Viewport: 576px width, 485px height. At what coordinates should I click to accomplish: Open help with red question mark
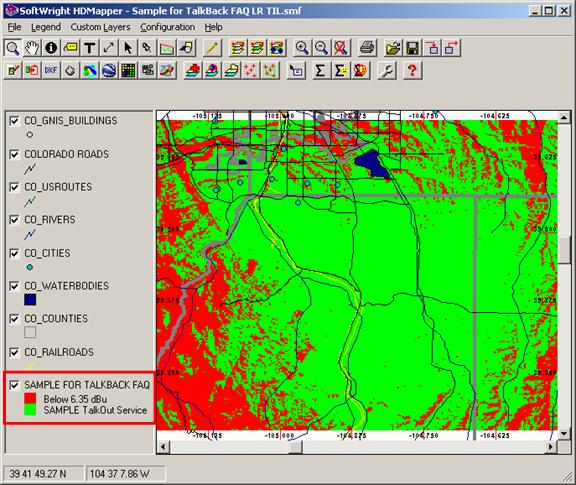tap(412, 70)
